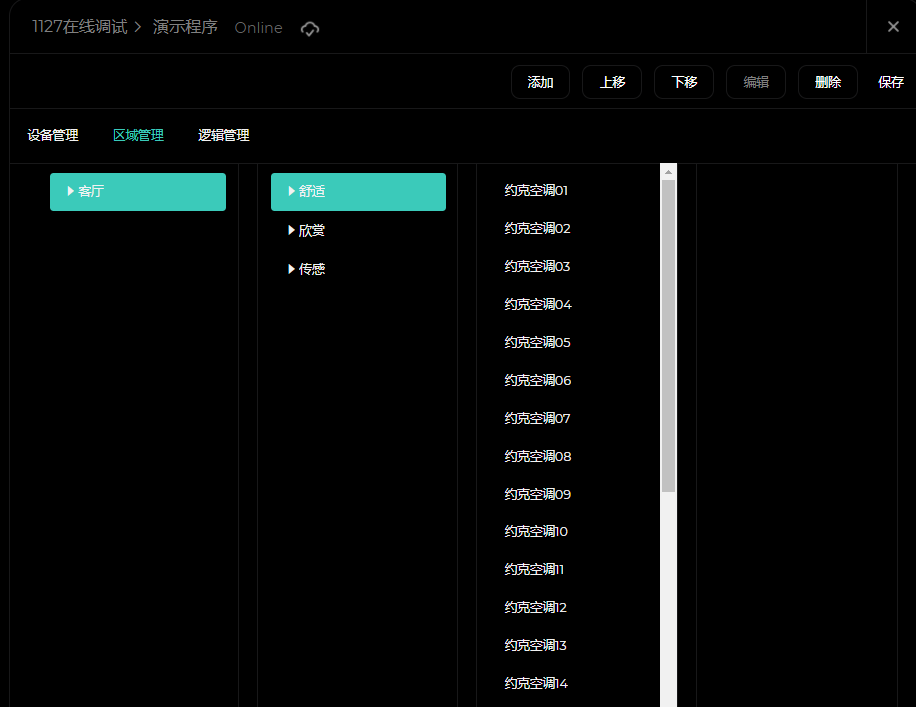Screen dimensions: 916x707
Task: Click 1127在线调试 breadcrumb link
Action: coord(80,27)
